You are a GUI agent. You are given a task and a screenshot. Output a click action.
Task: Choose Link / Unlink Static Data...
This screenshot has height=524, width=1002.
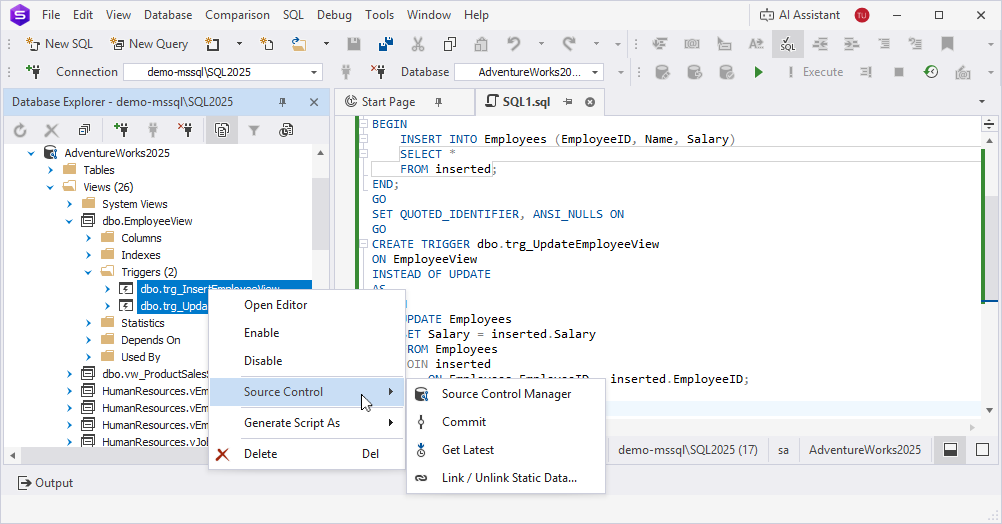pyautogui.click(x=505, y=478)
